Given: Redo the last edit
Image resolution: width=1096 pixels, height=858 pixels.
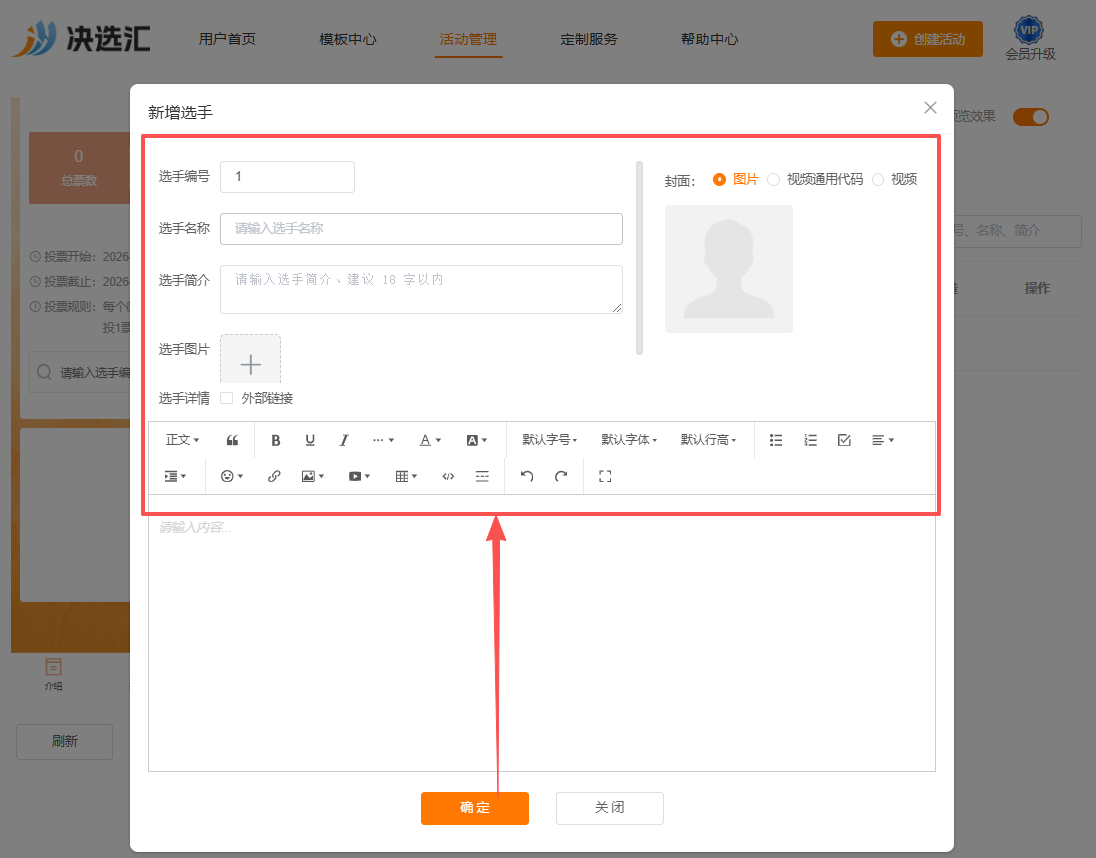Looking at the screenshot, I should coord(561,477).
